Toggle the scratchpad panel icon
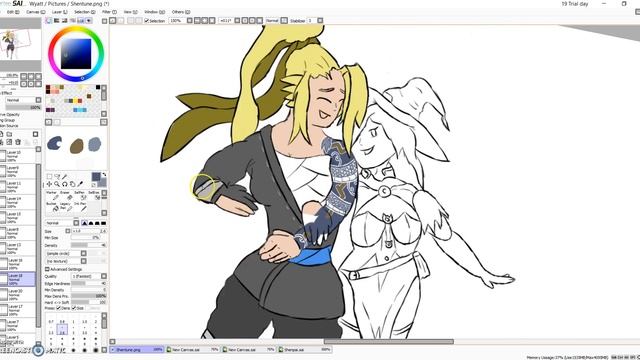640x360 pixels. pyautogui.click(x=89, y=20)
